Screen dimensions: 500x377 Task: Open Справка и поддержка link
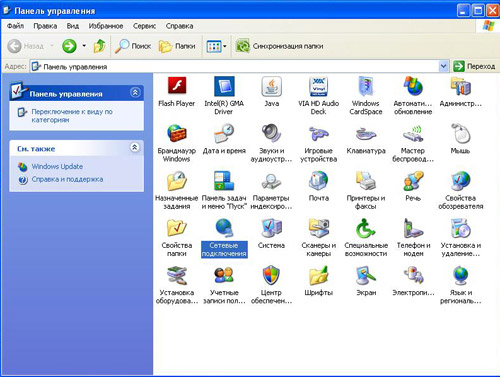(67, 179)
